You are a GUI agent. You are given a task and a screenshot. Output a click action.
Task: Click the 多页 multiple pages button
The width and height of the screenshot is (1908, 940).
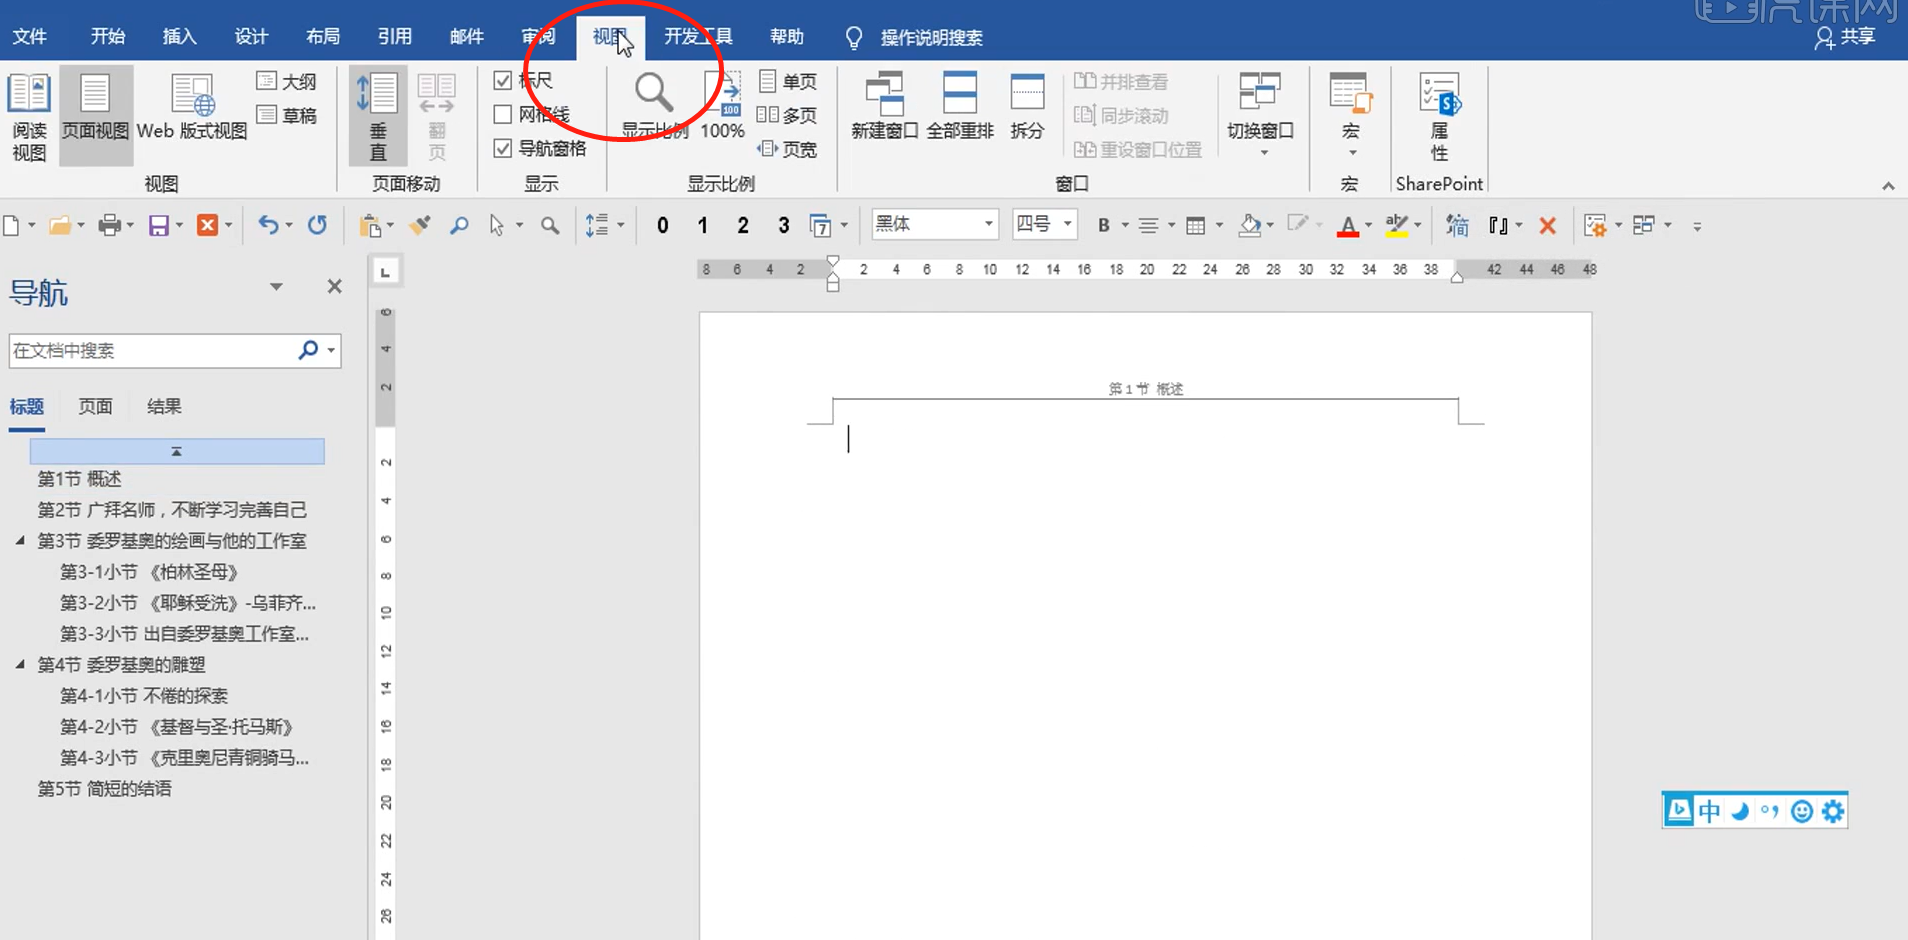(787, 115)
